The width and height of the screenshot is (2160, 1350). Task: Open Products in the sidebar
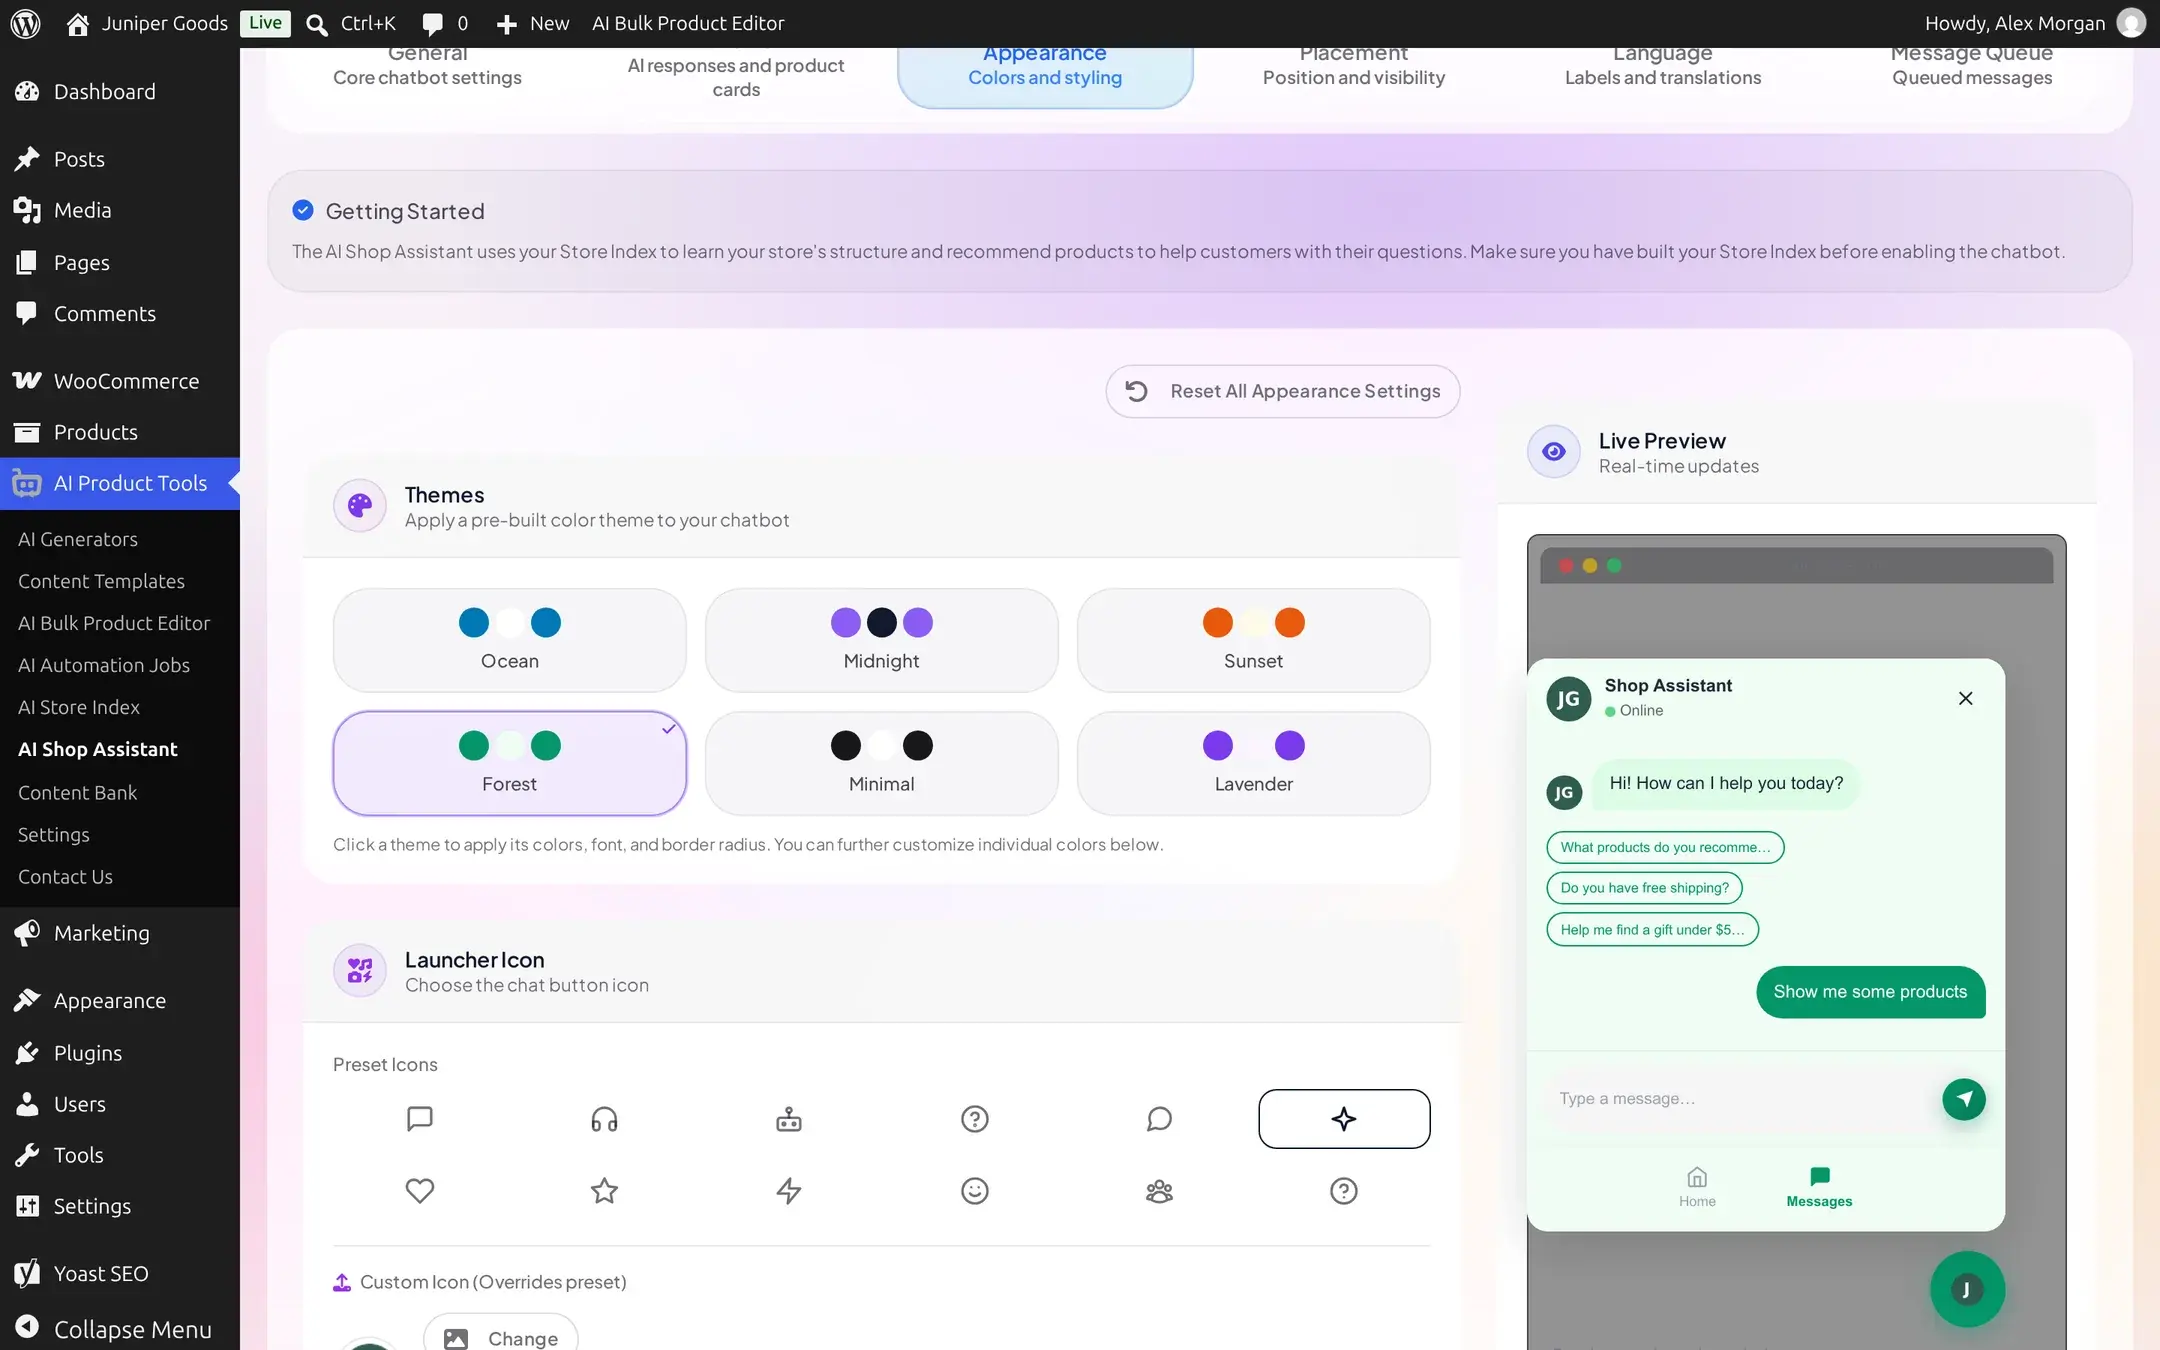[x=120, y=432]
